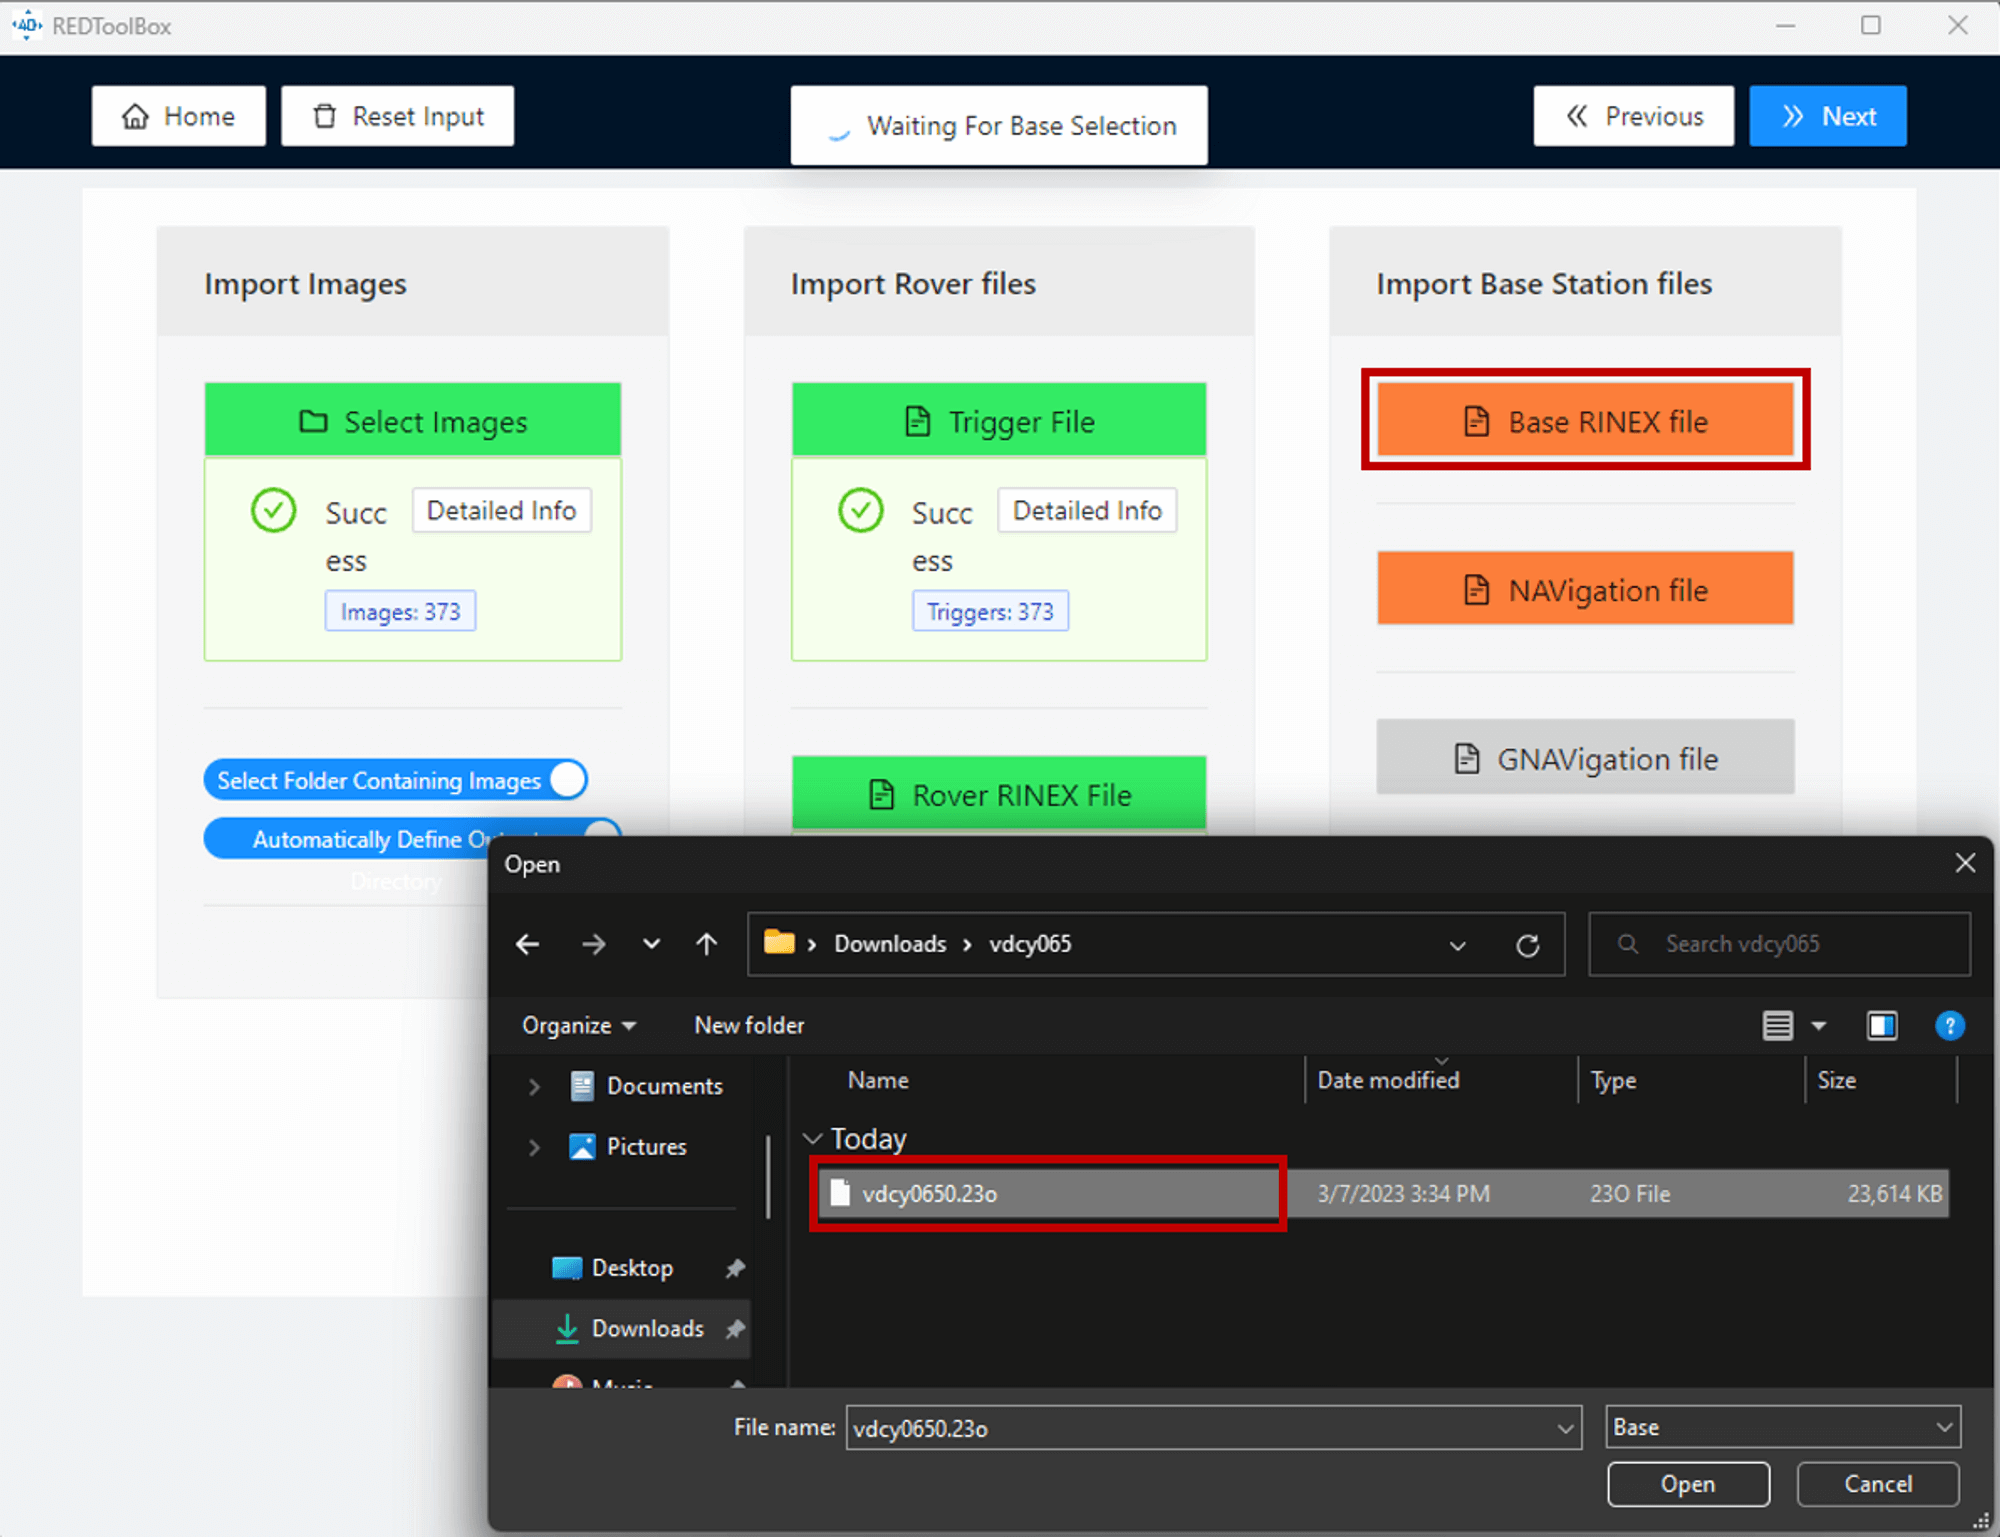The image size is (2000, 1537).
Task: Open the file type dropdown showing Base
Action: (1783, 1427)
